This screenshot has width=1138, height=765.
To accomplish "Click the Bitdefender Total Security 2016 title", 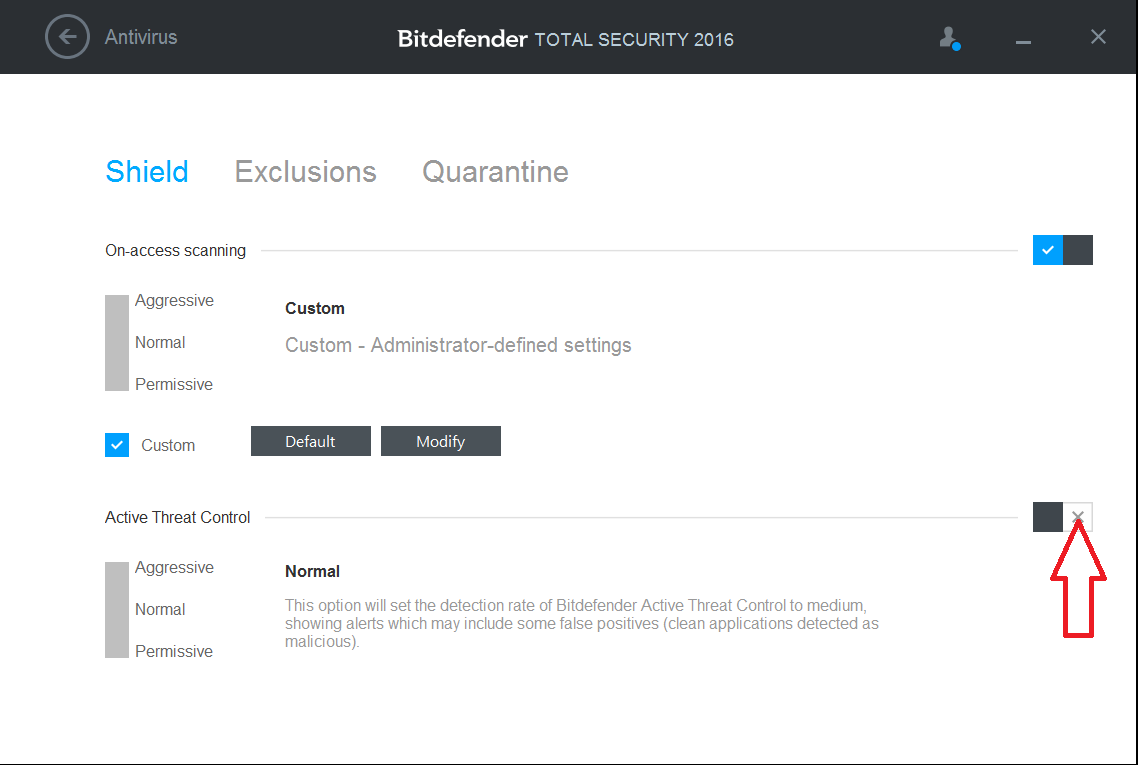I will (x=565, y=39).
